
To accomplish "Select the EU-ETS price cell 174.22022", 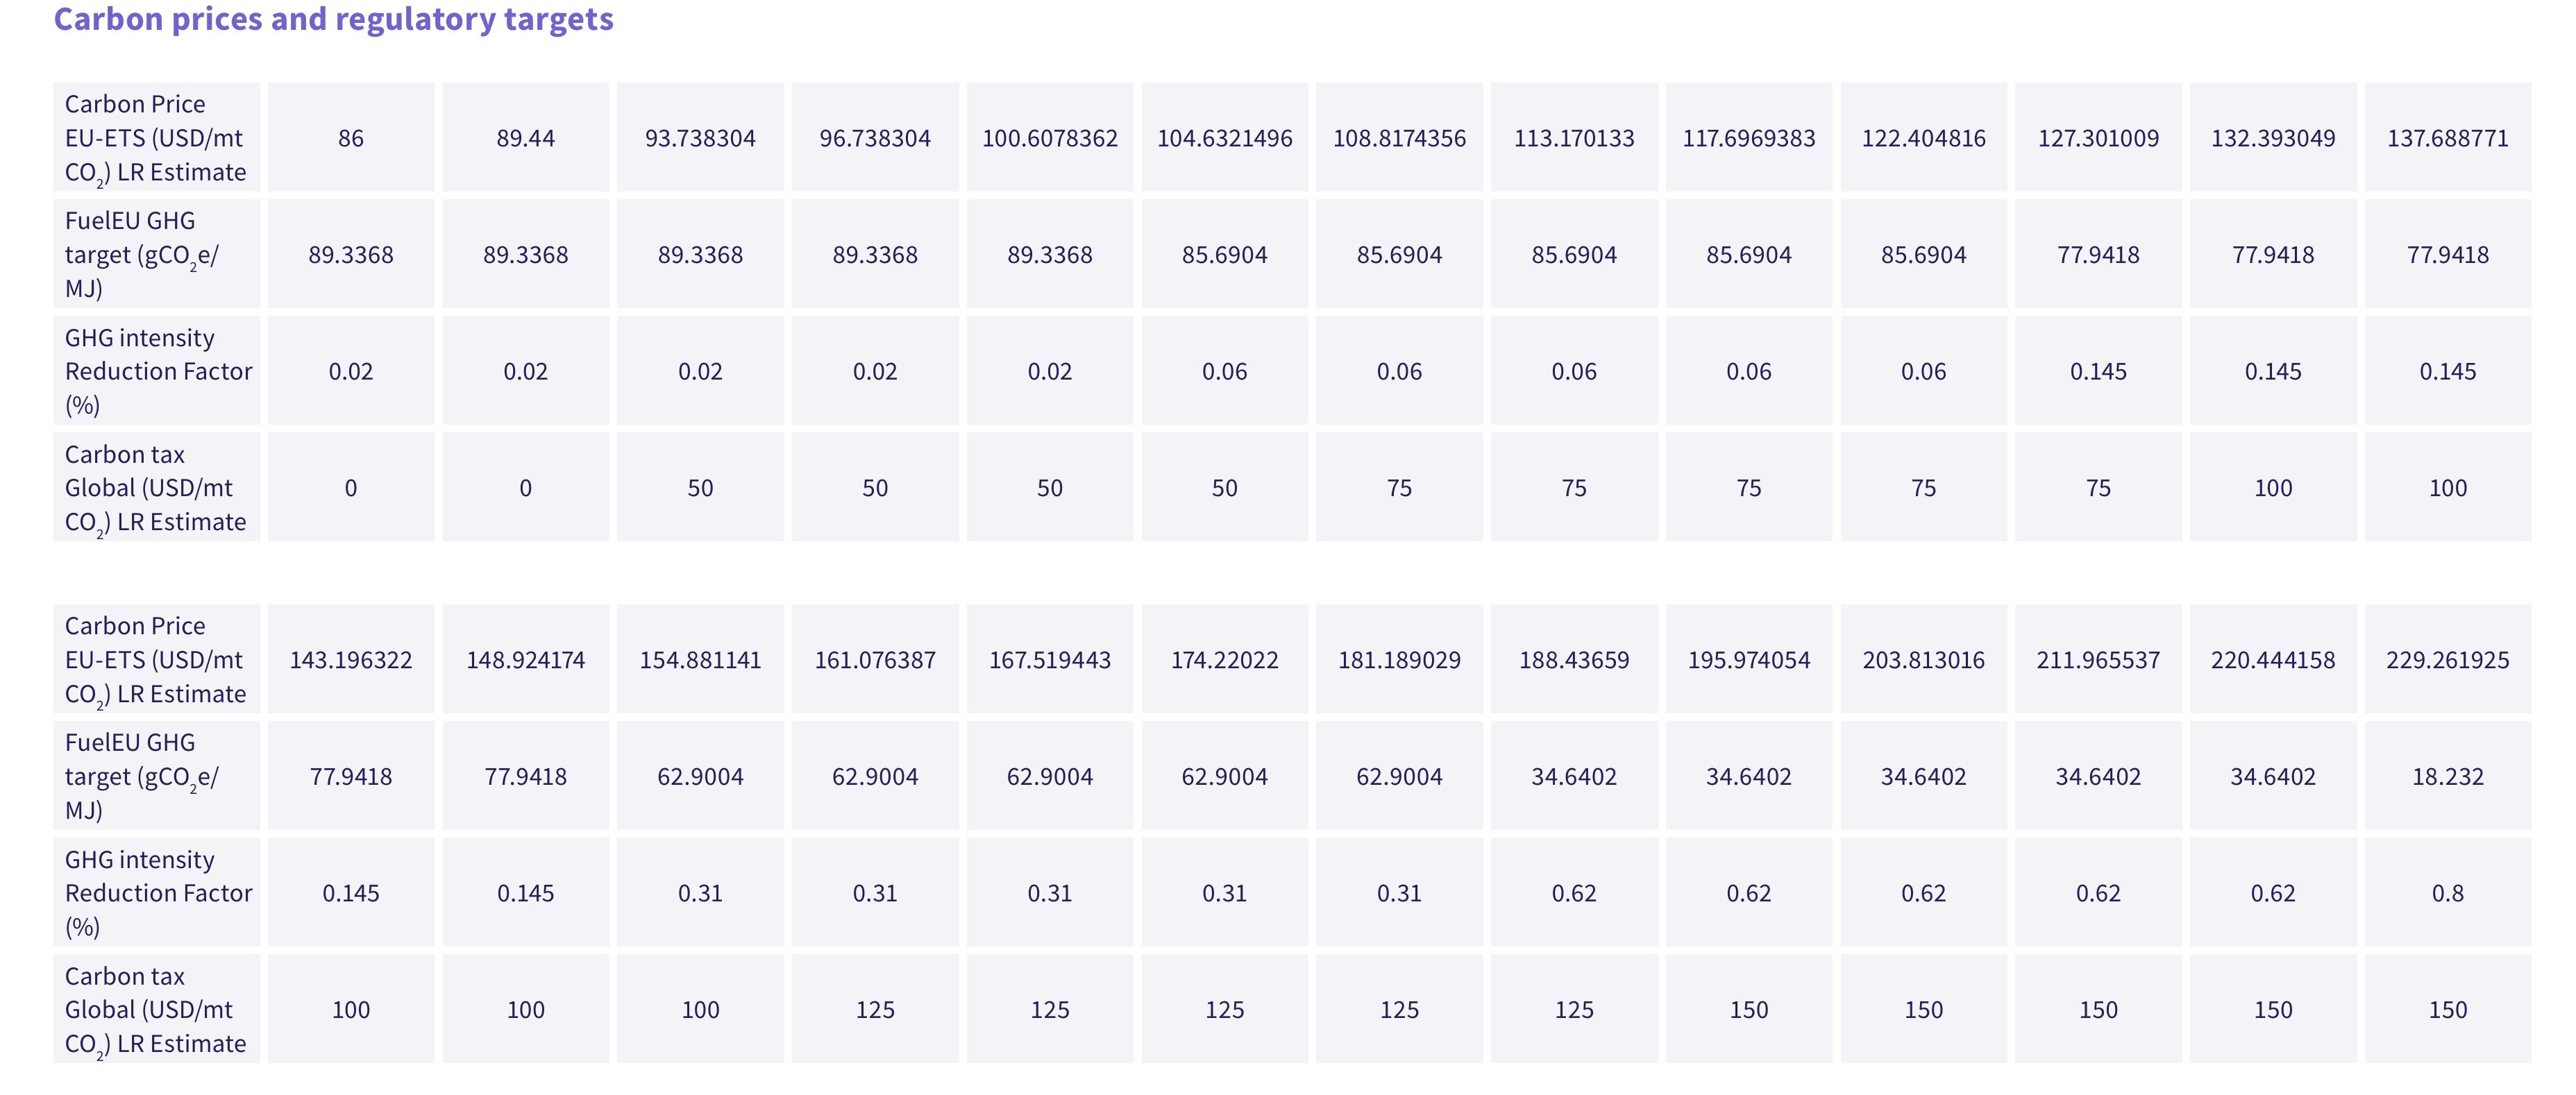I will pos(1225,660).
